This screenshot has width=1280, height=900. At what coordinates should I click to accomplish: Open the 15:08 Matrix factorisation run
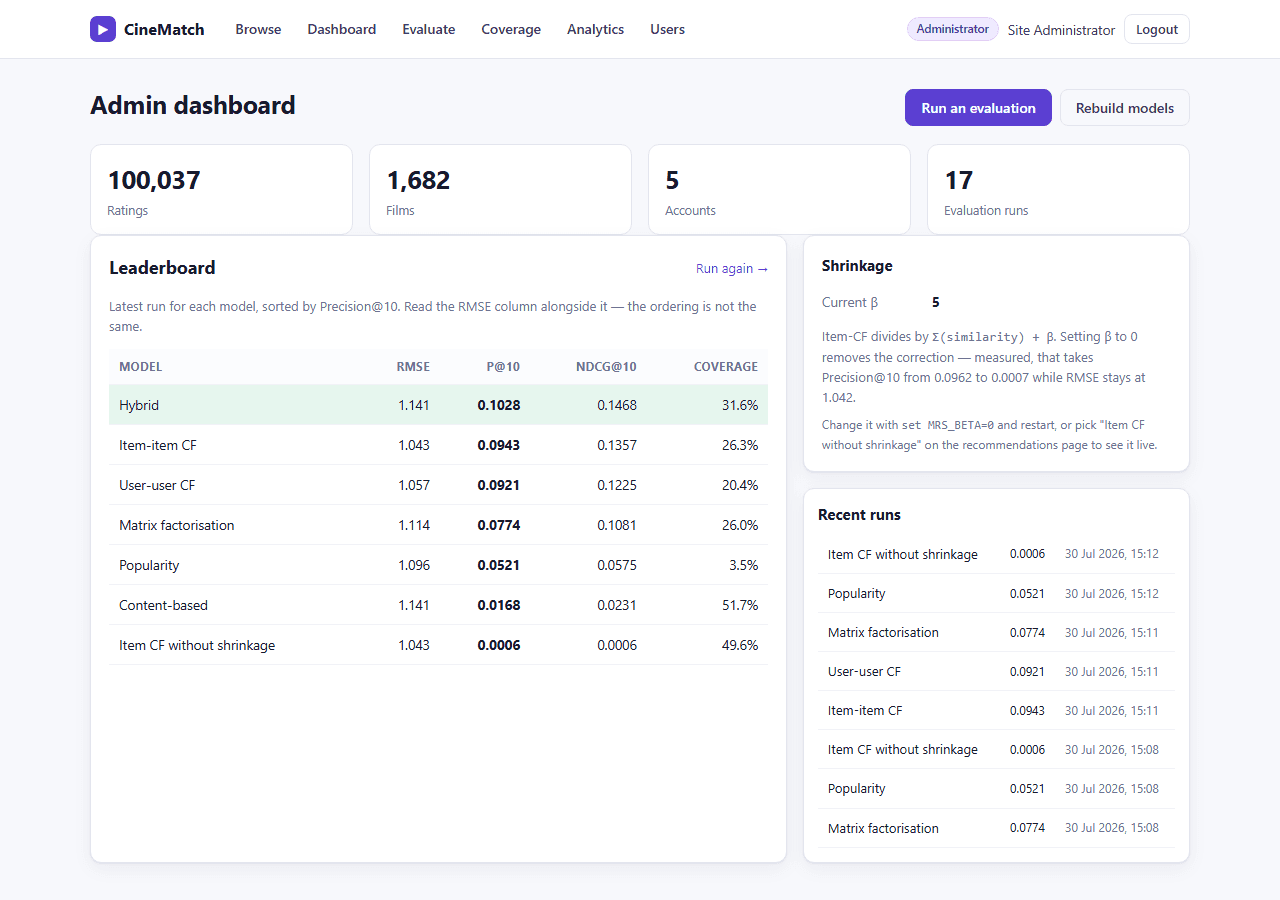click(x=996, y=828)
